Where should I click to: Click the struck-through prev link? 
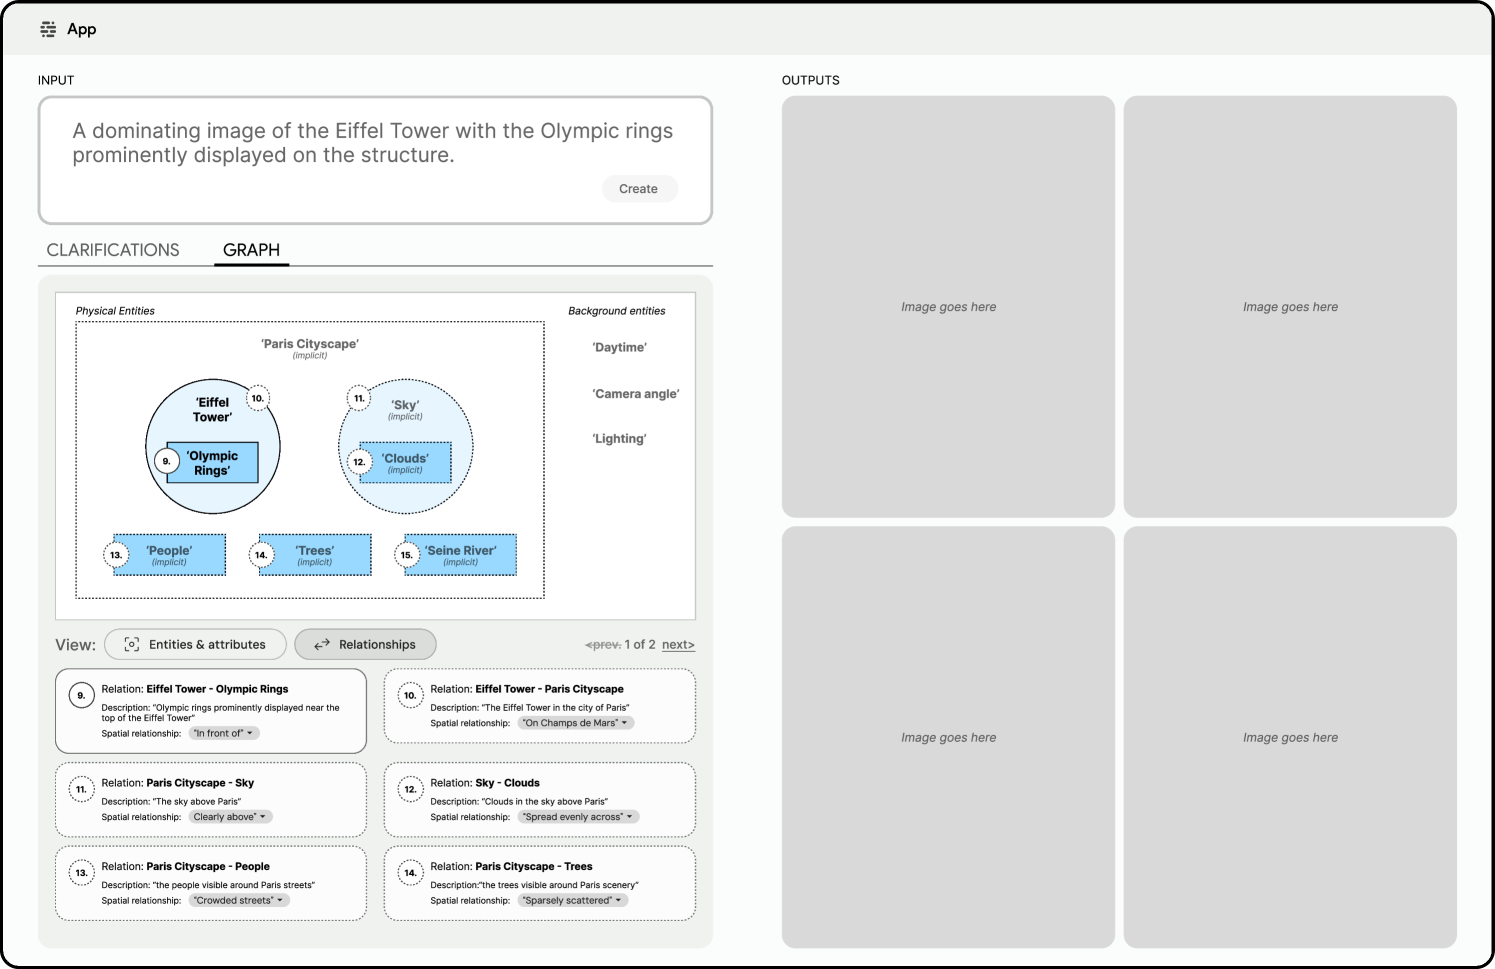pos(603,645)
